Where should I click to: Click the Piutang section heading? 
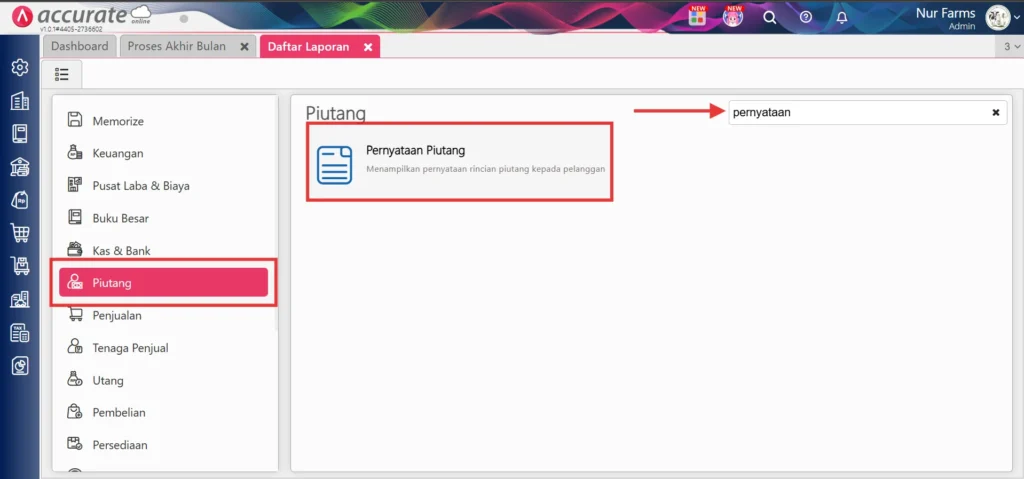pos(336,113)
